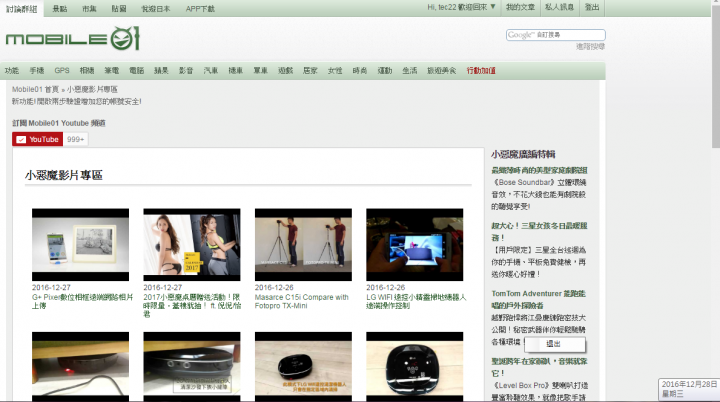Open the 超大心 Samsung article link
720x402 pixels.
click(x=540, y=232)
